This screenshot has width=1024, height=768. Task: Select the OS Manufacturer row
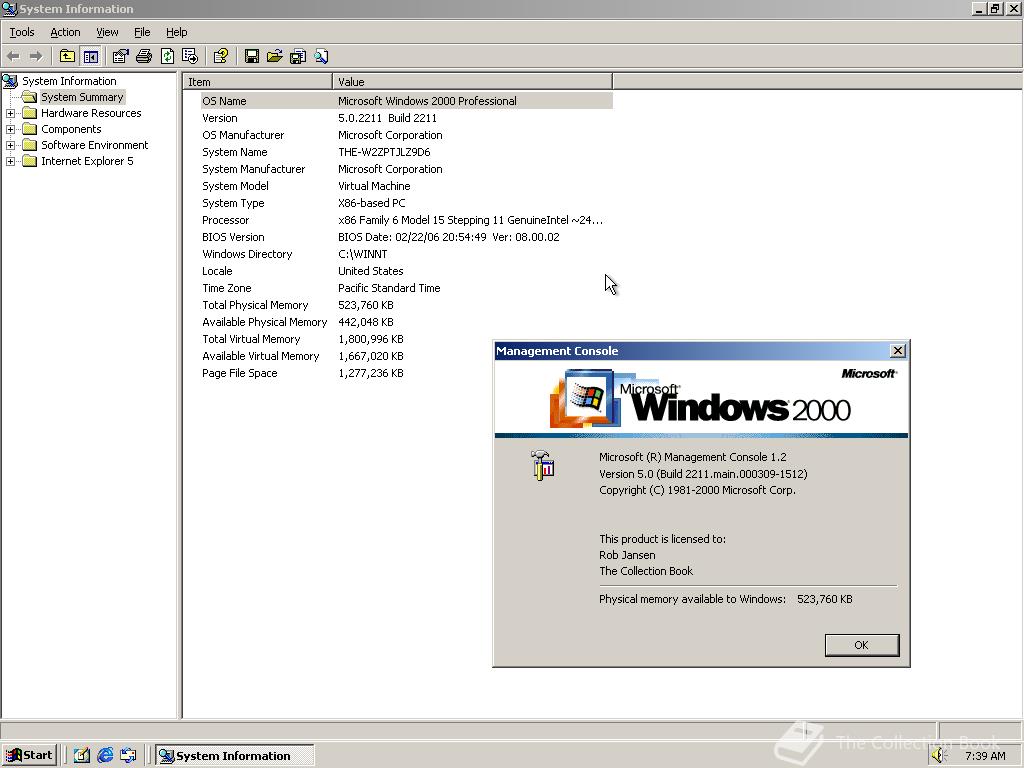pyautogui.click(x=407, y=135)
